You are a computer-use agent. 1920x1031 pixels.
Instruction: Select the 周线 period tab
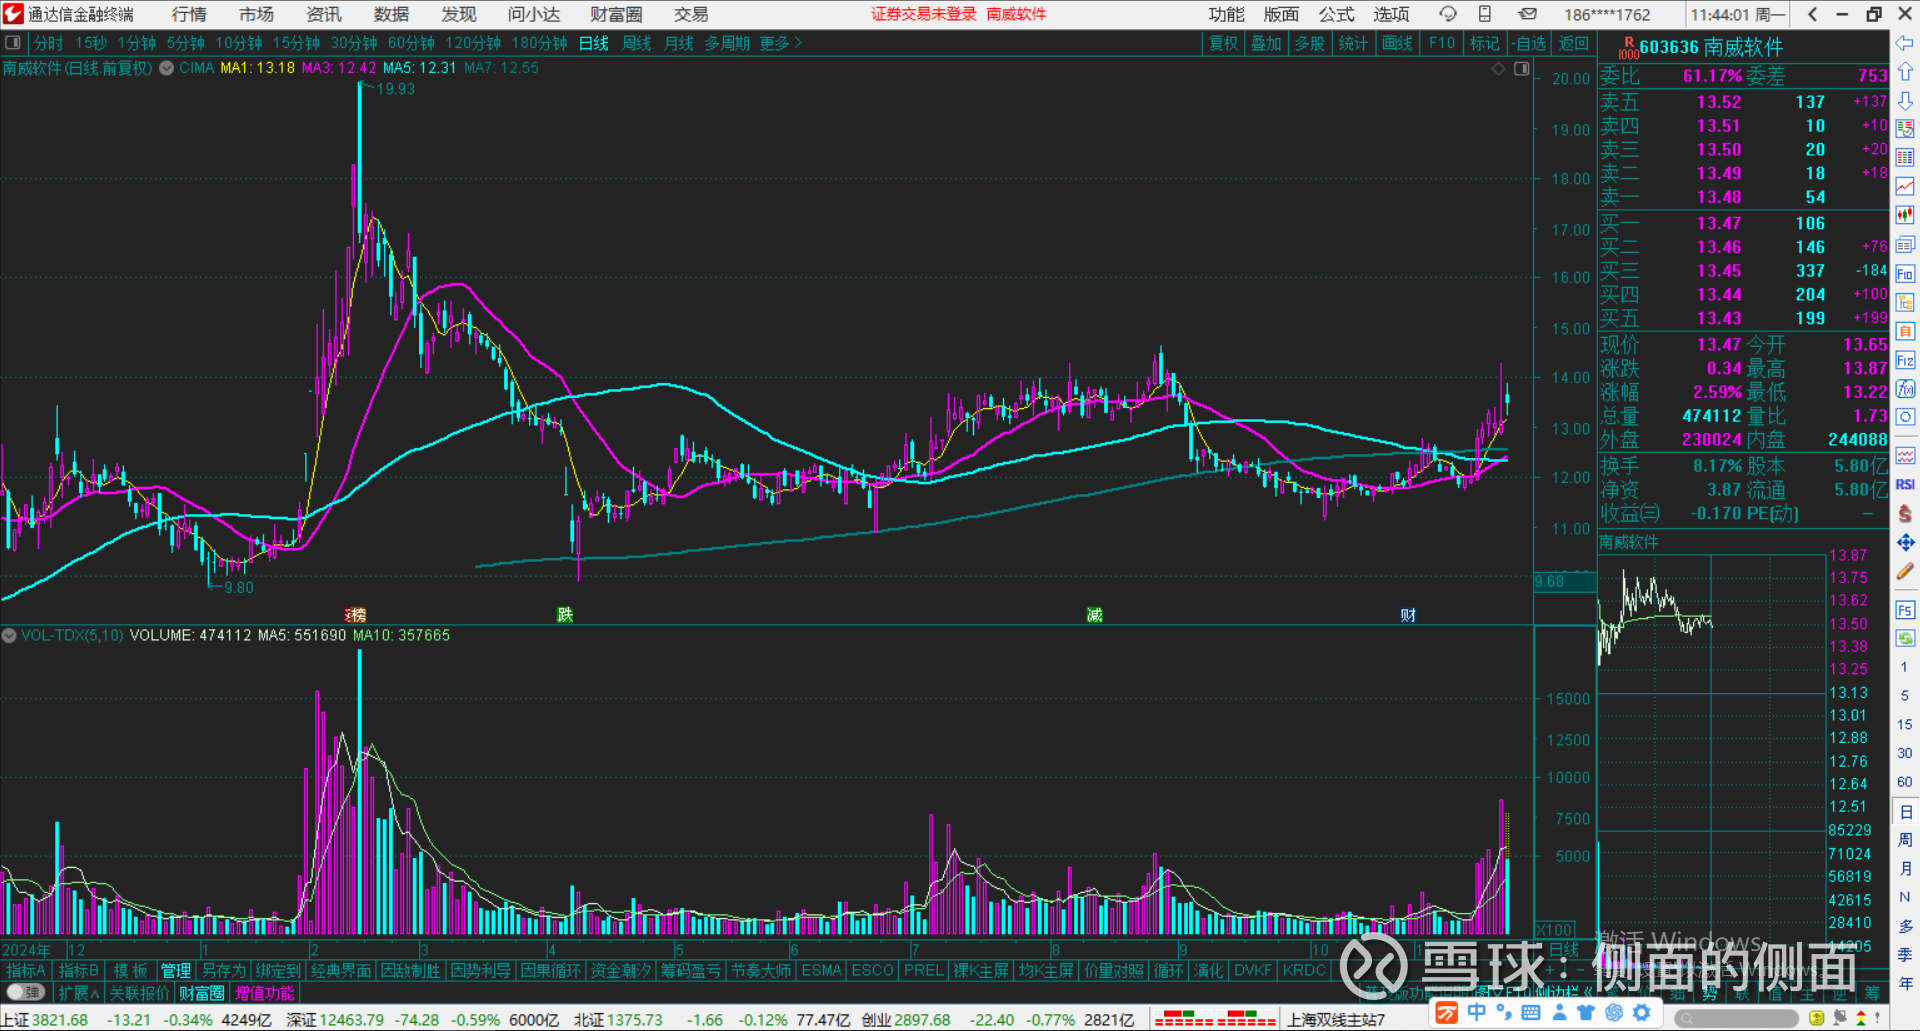pos(637,43)
